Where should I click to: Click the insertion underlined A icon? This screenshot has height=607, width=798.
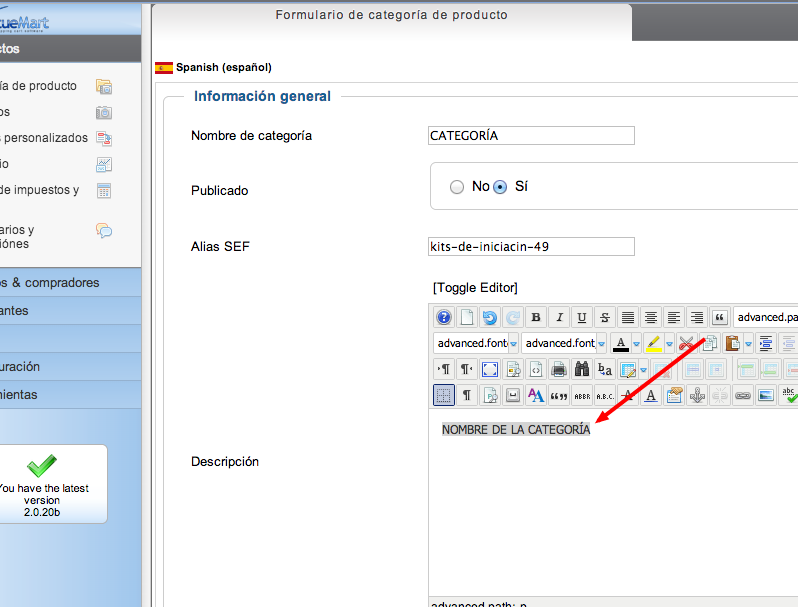tap(651, 395)
